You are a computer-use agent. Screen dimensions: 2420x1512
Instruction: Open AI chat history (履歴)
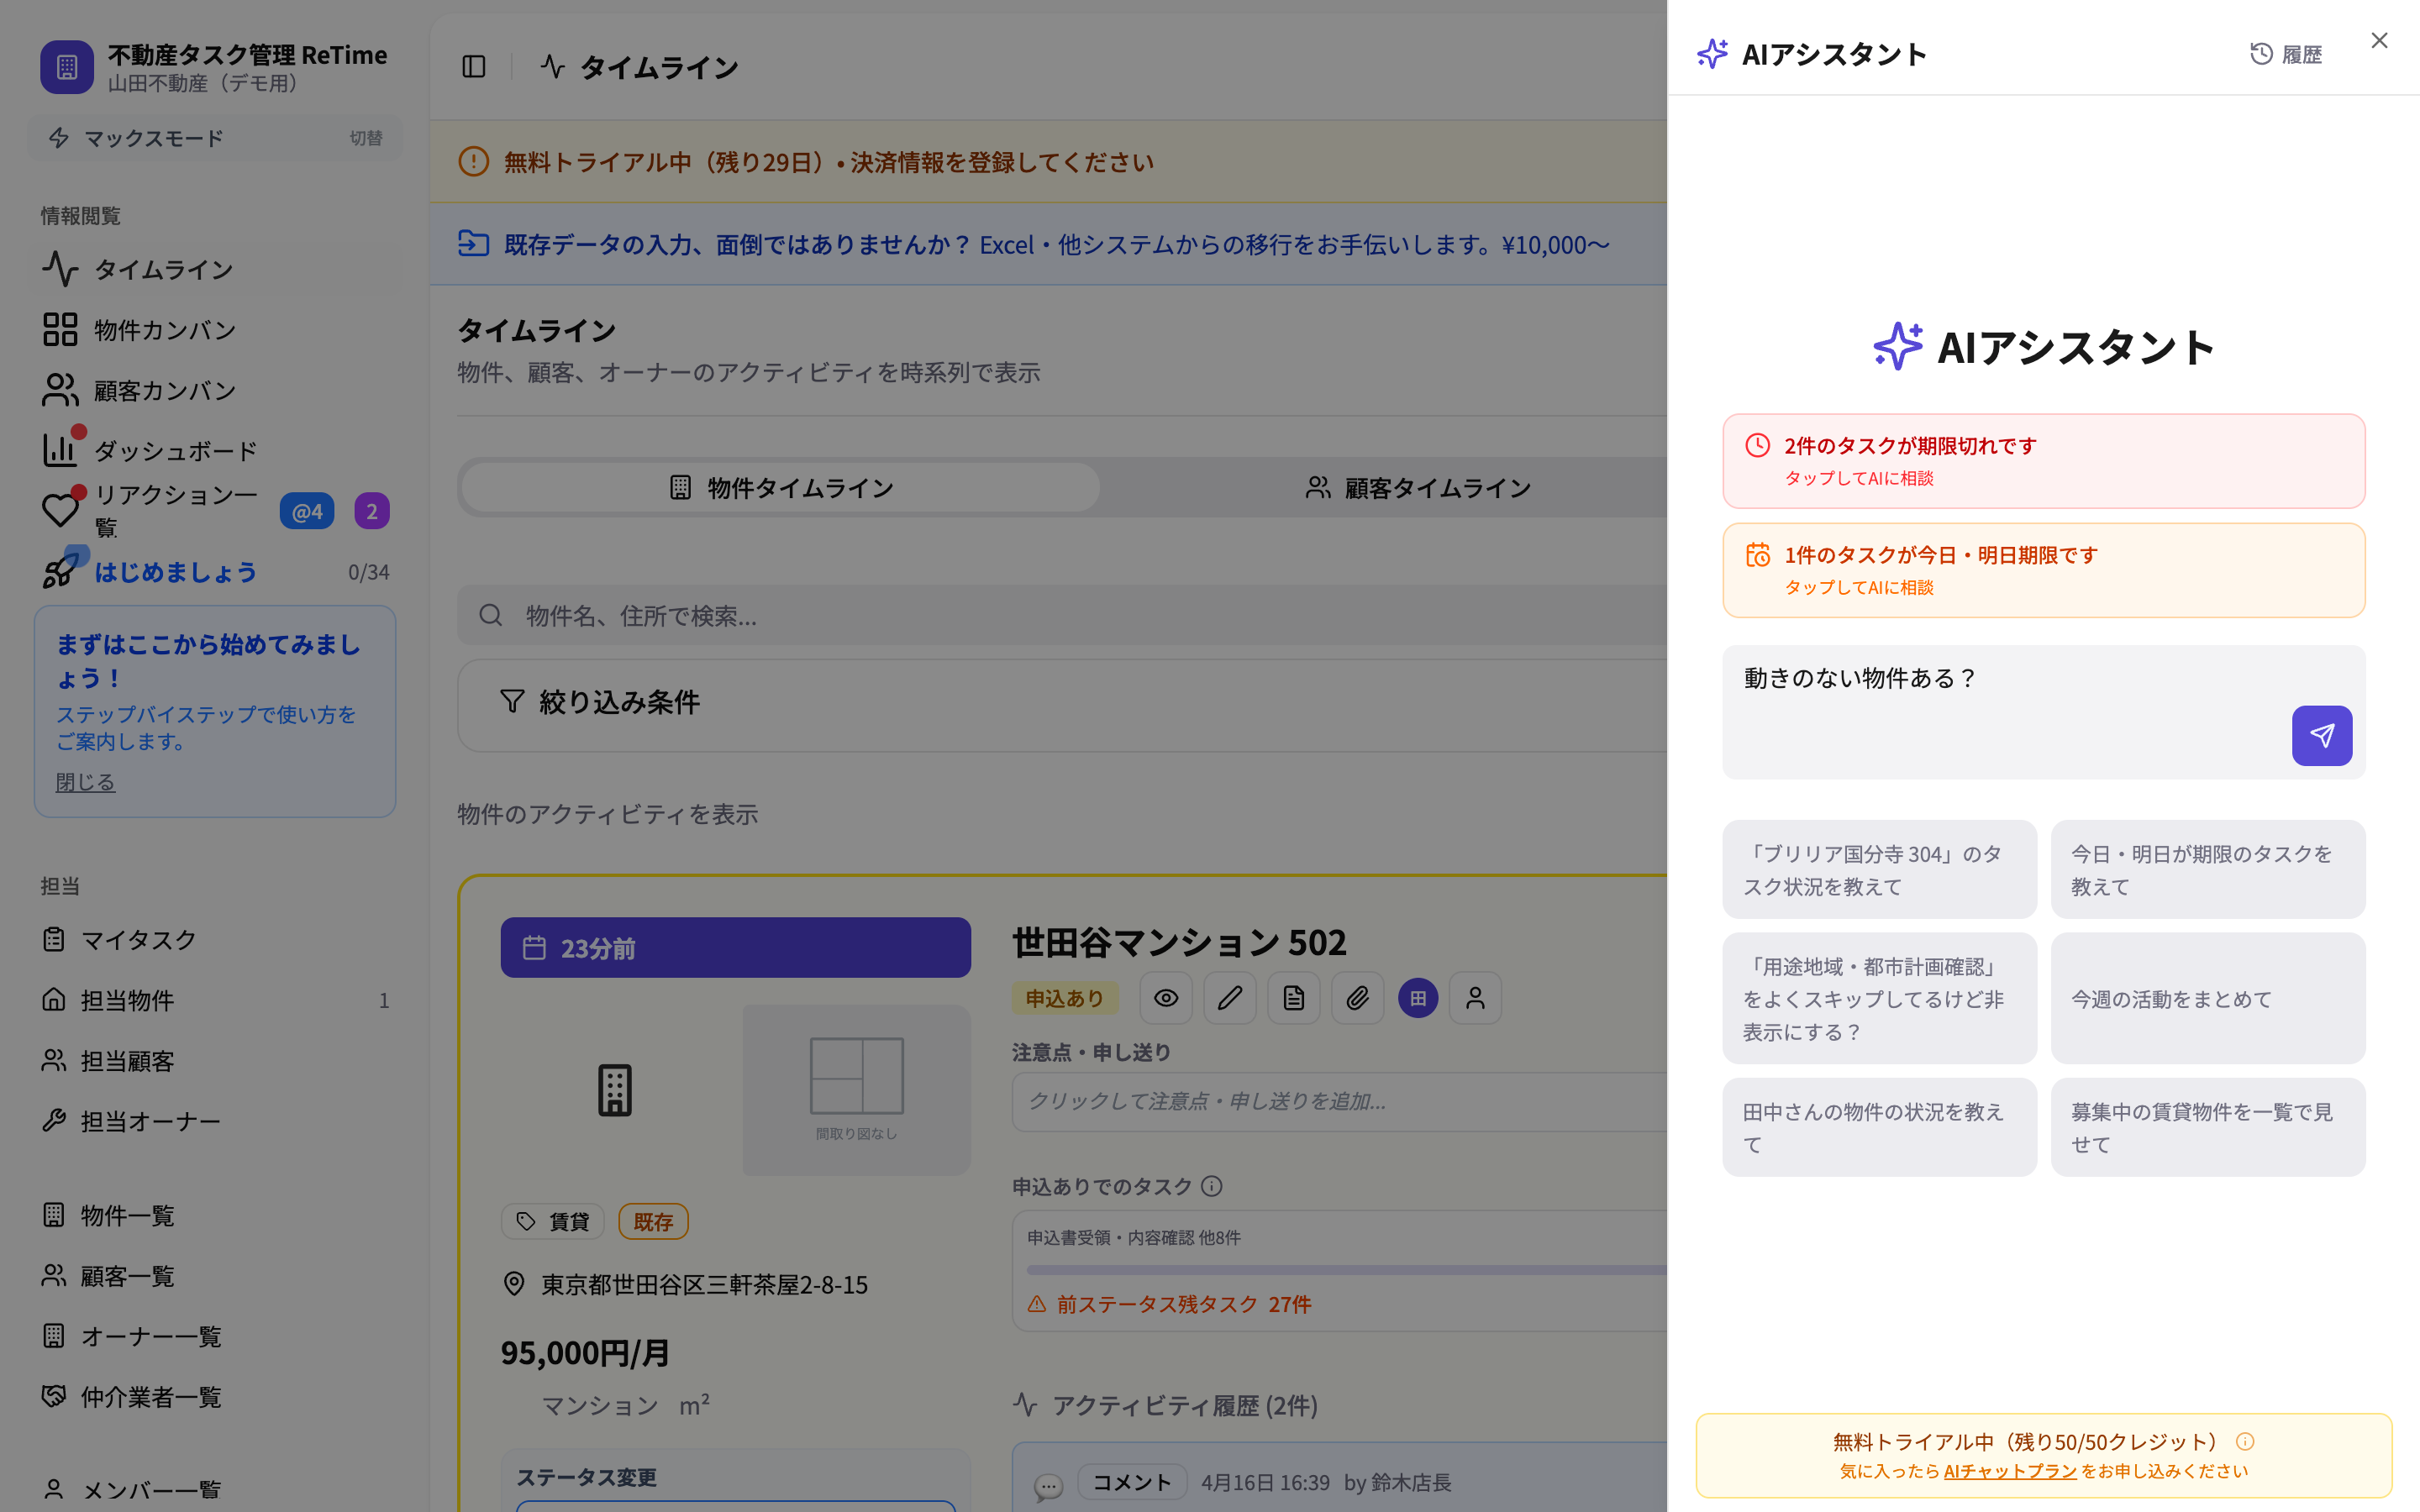tap(2286, 54)
